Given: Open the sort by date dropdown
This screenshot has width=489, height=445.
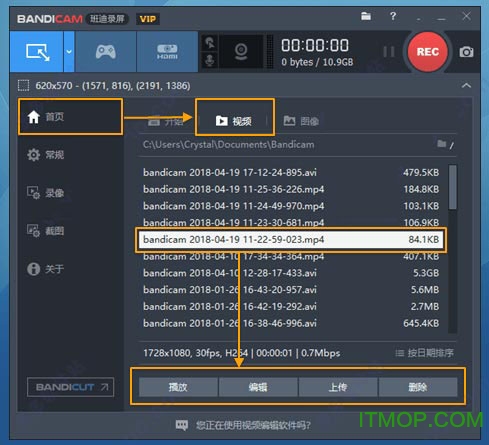Looking at the screenshot, I should point(424,353).
